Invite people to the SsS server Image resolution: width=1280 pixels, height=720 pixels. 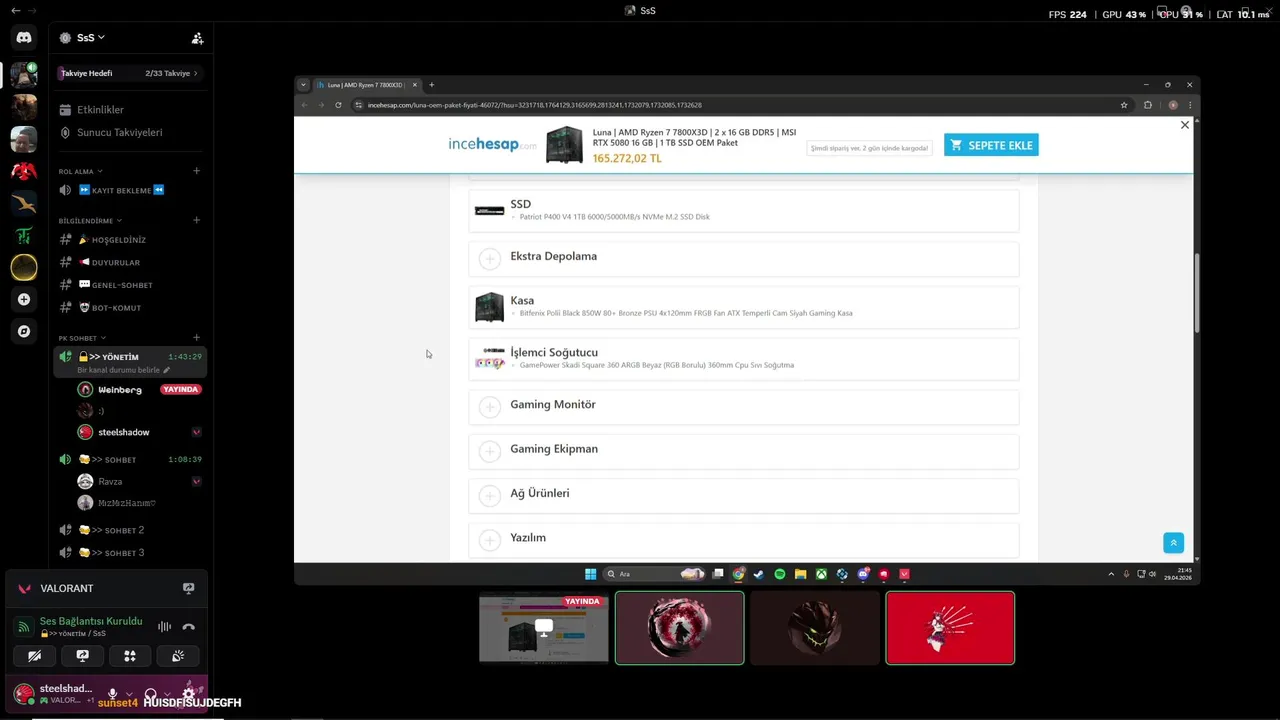coord(197,38)
